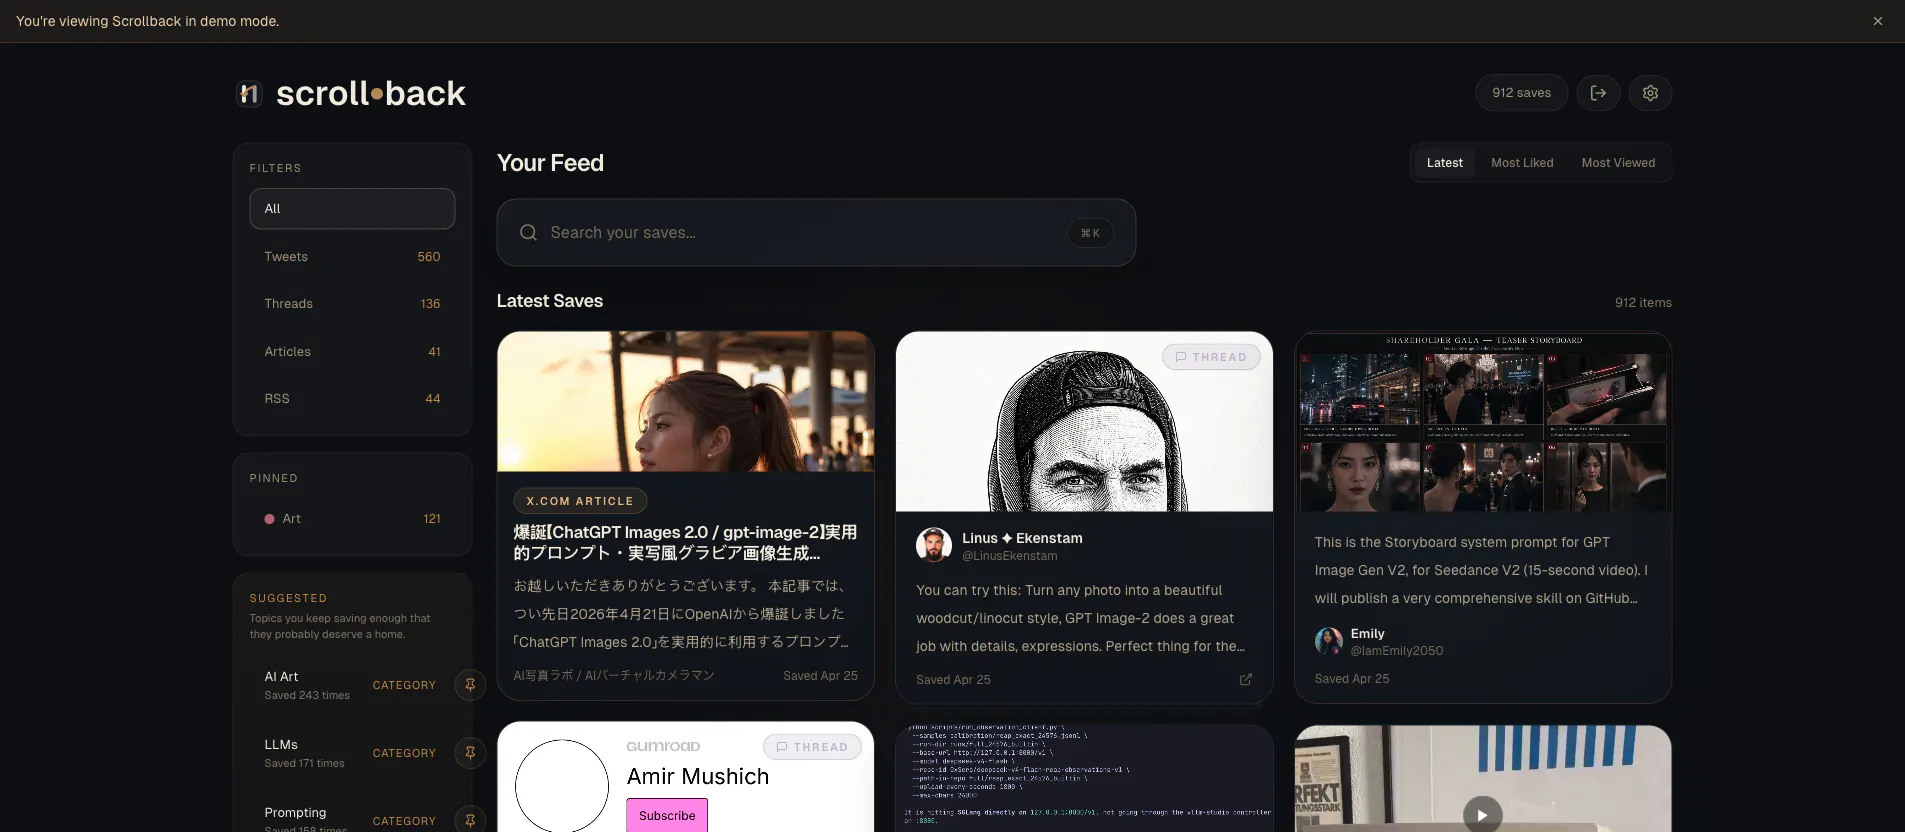Filter the feed by RSS

click(352, 399)
